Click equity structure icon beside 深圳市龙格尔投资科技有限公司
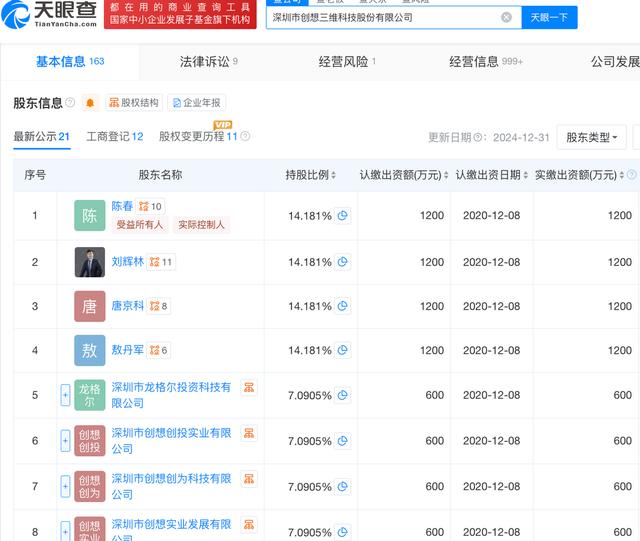 248,387
